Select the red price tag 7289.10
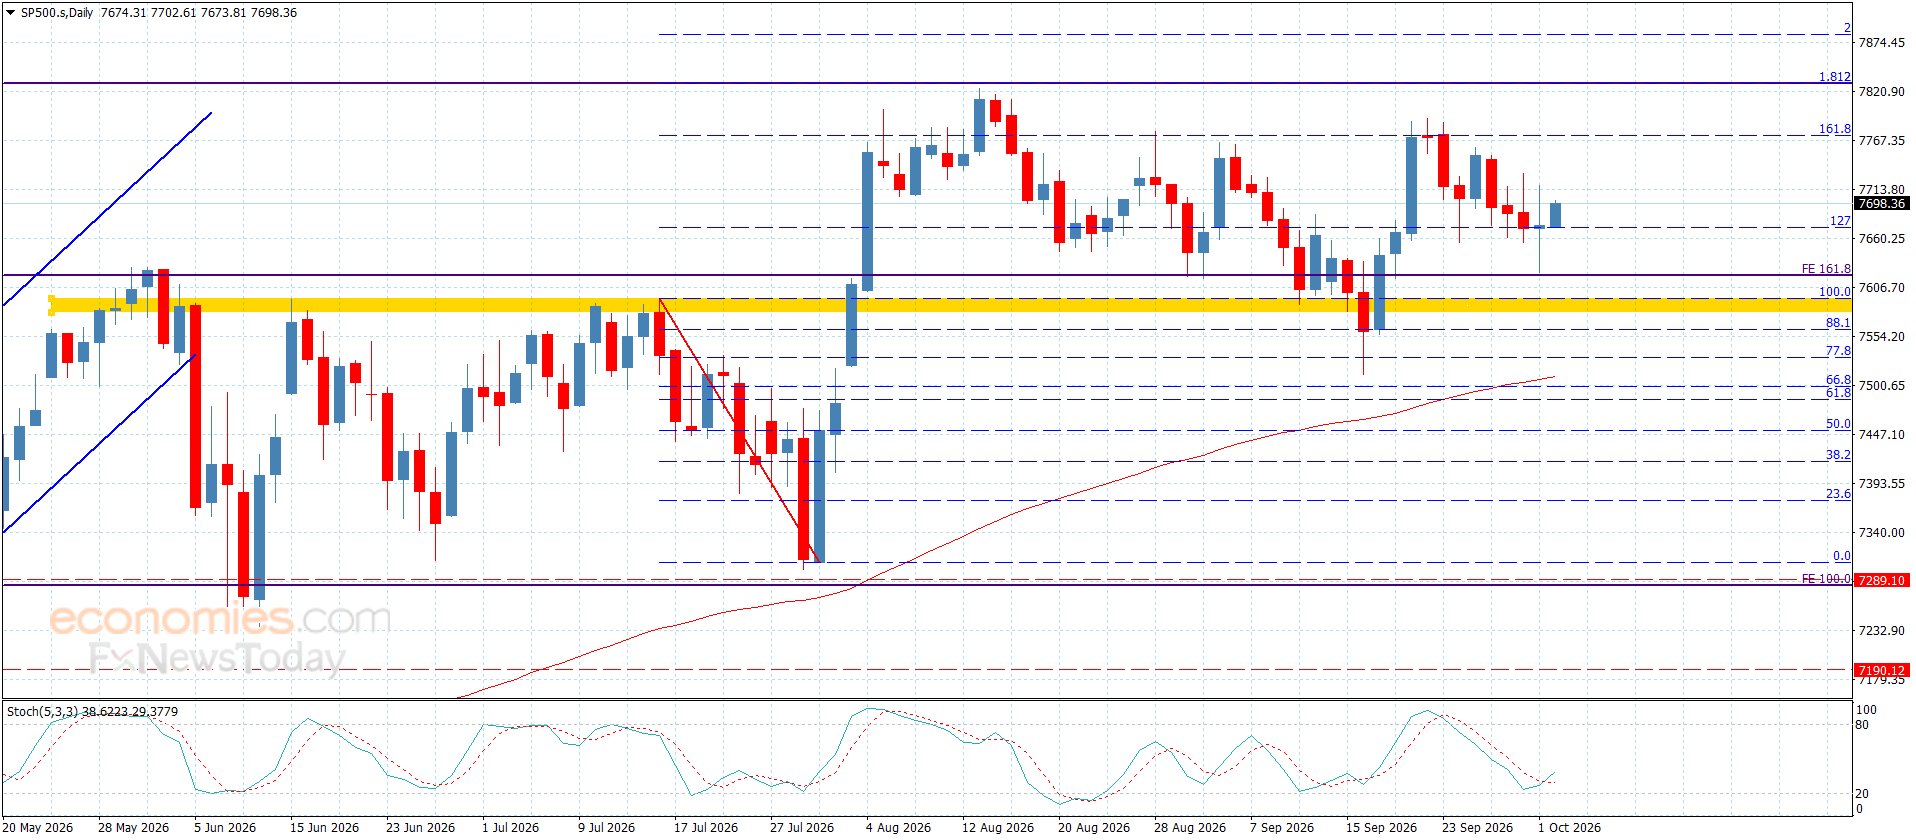The height and width of the screenshot is (840, 1916). [x=1881, y=580]
